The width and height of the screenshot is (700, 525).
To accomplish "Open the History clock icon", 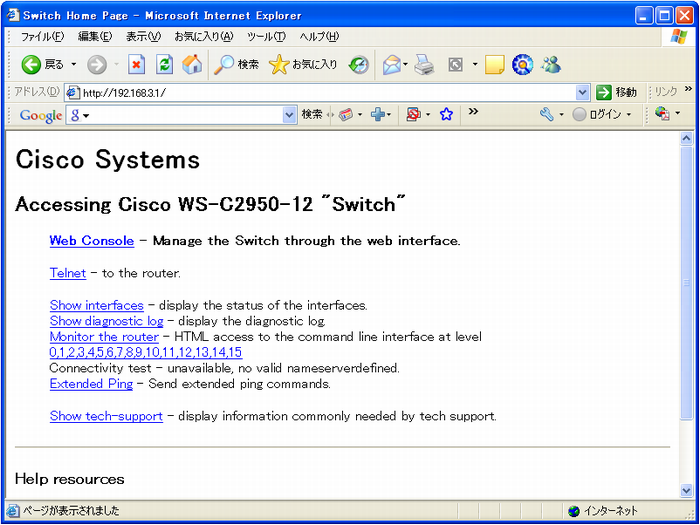I will click(x=359, y=65).
